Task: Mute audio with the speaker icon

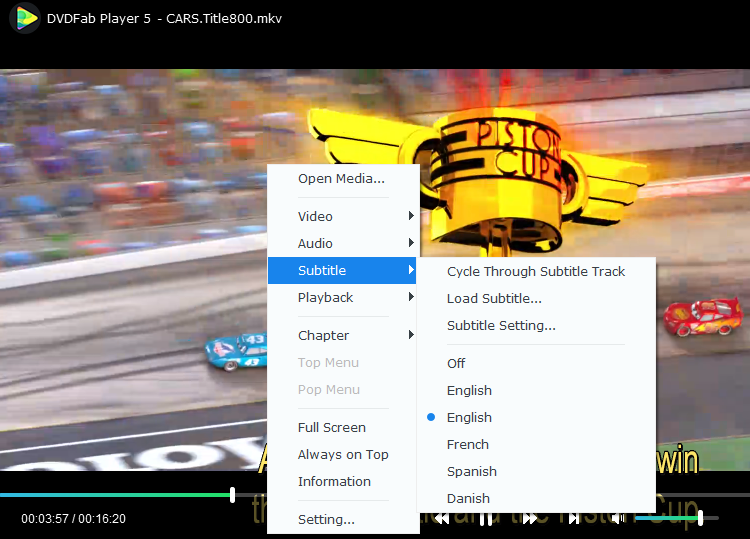Action: pyautogui.click(x=618, y=518)
